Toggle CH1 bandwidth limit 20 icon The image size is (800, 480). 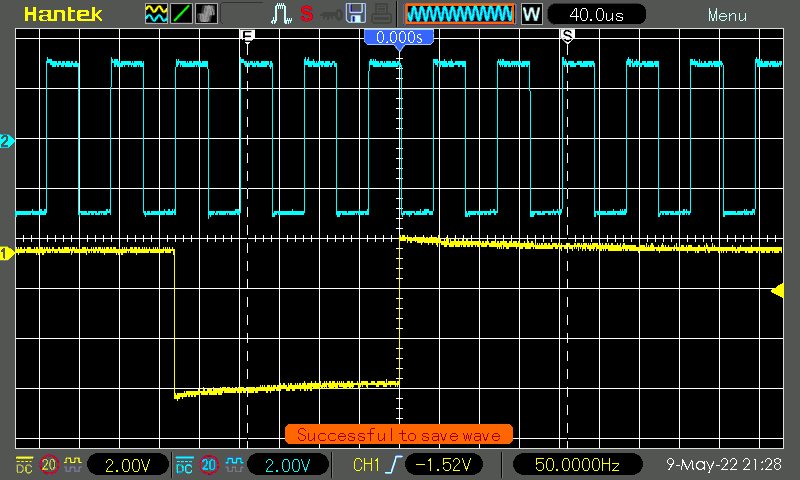[48, 465]
